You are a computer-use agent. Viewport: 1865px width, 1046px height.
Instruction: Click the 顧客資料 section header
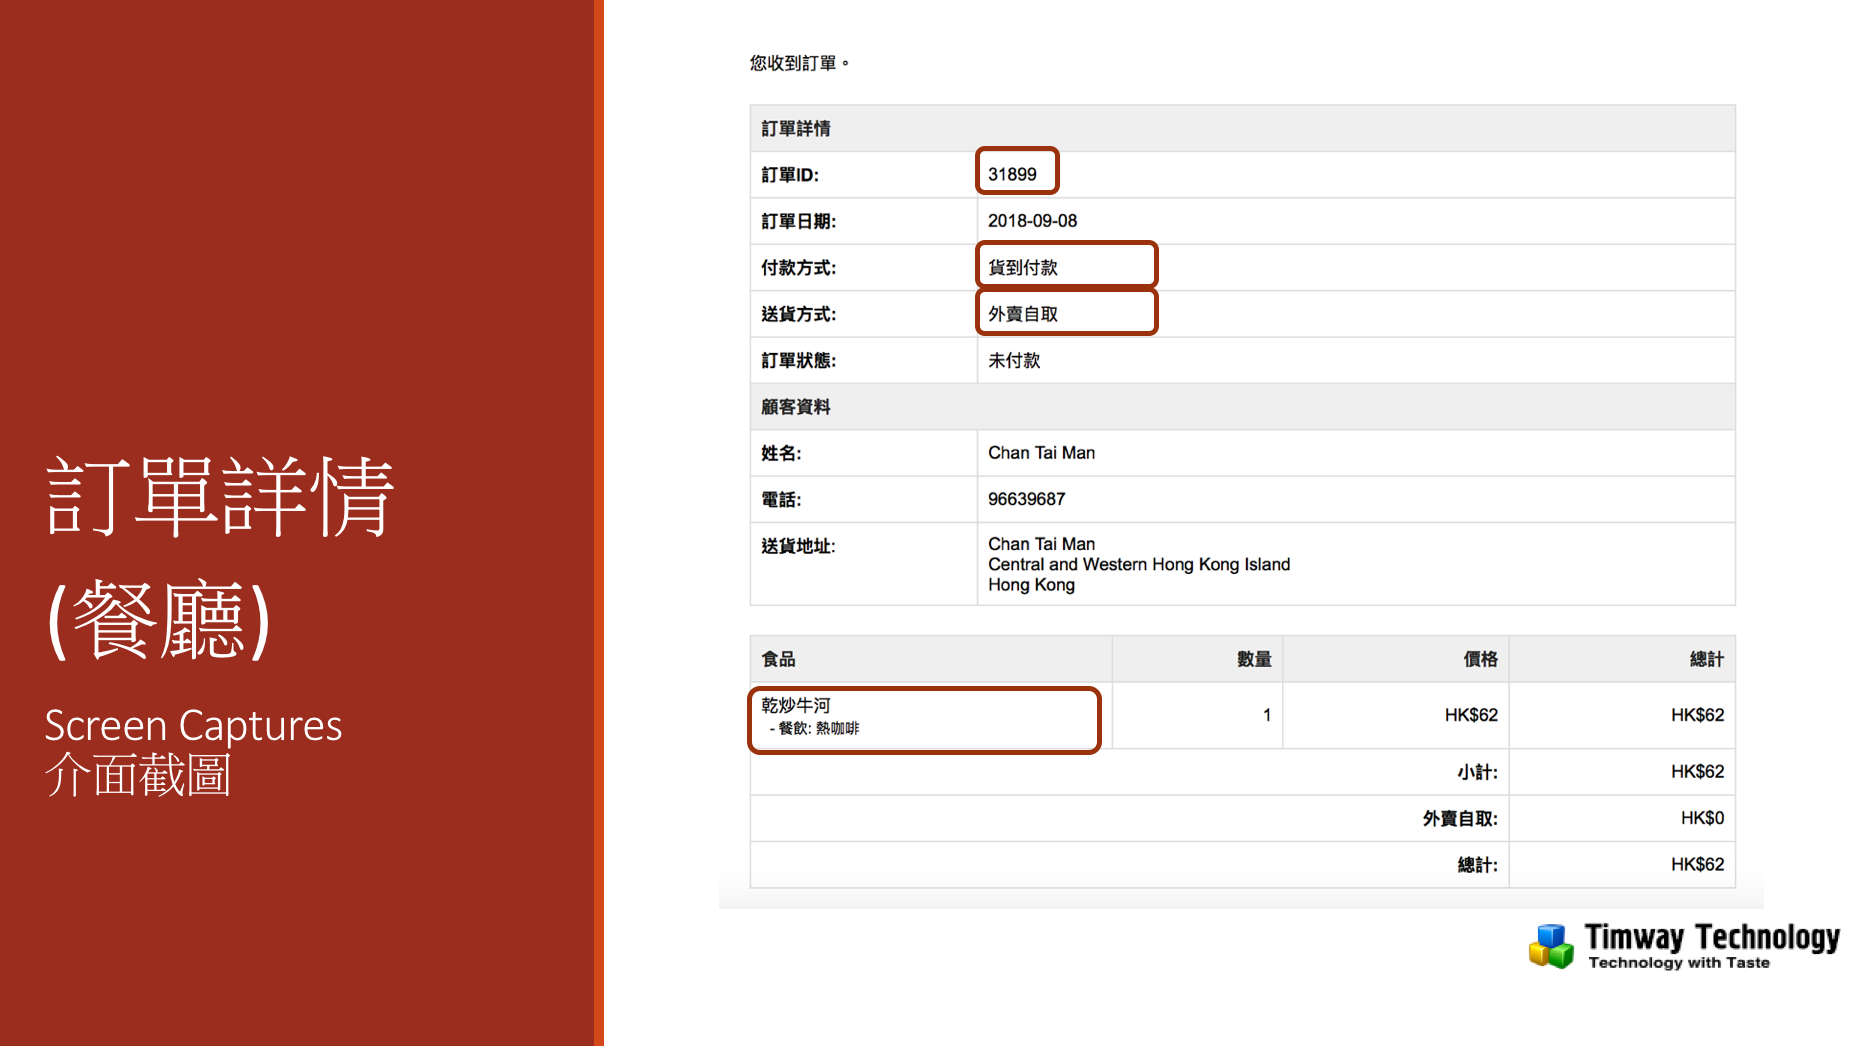point(796,407)
